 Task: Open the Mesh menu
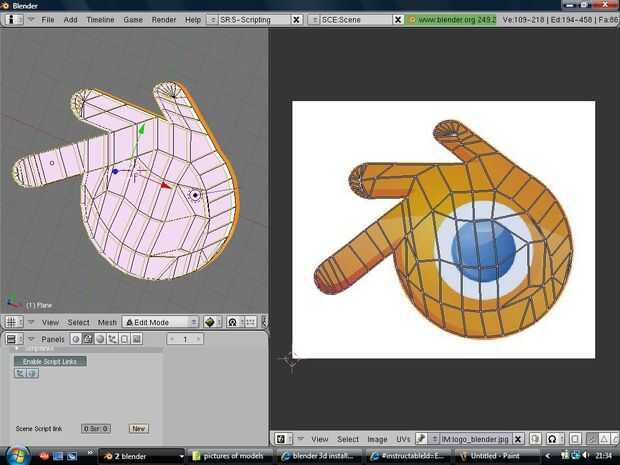[x=107, y=323]
